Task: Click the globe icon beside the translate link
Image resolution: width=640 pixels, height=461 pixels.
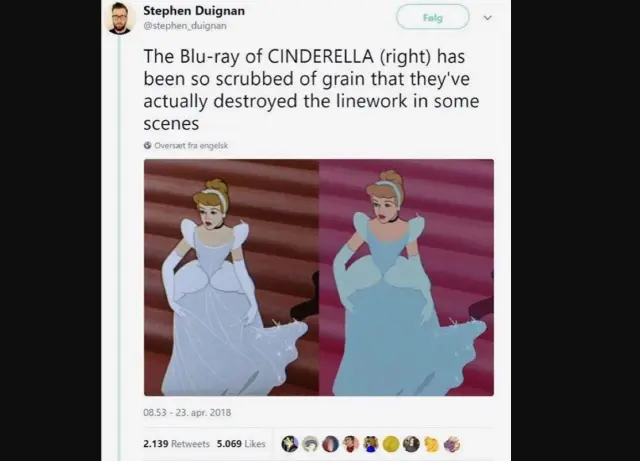Action: [x=147, y=145]
